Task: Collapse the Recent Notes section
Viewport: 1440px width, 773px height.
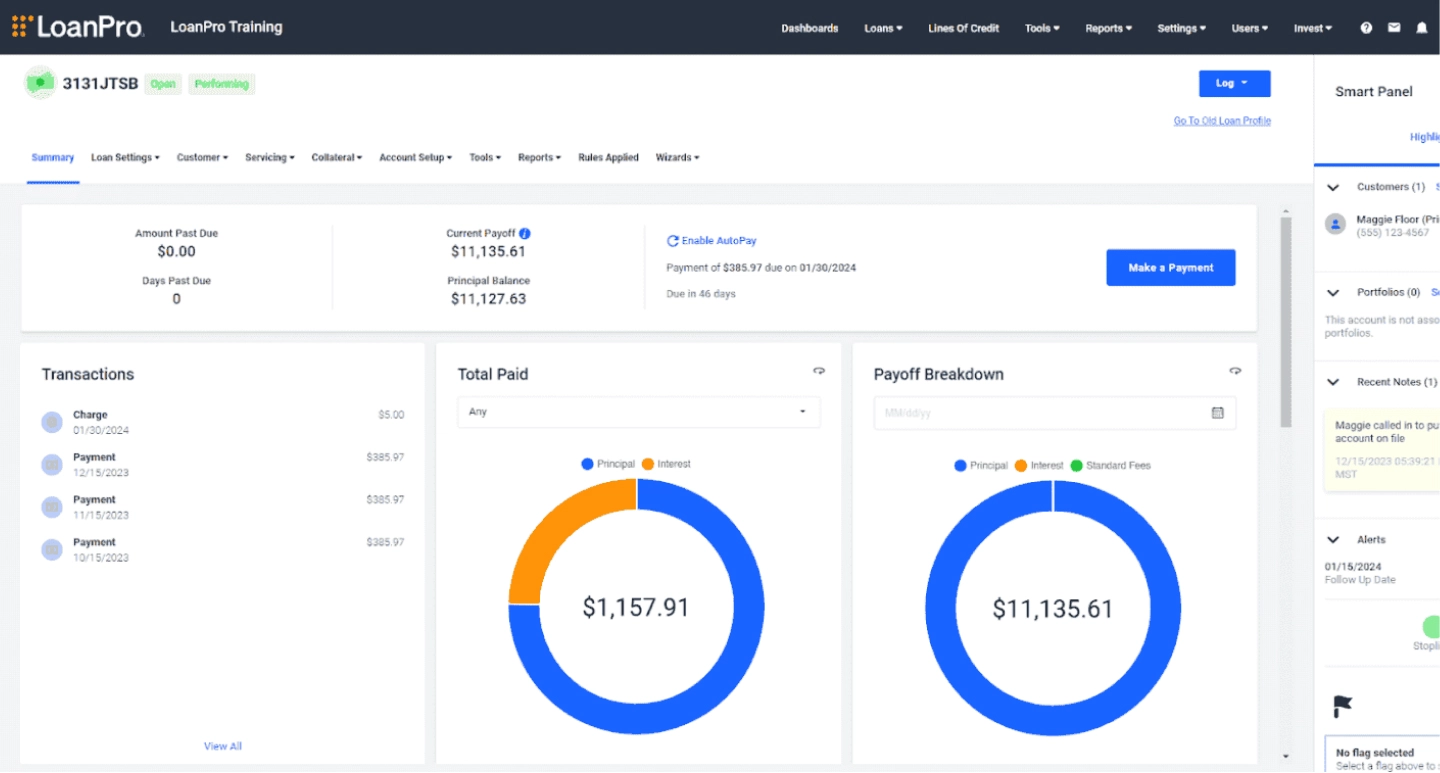Action: tap(1333, 381)
